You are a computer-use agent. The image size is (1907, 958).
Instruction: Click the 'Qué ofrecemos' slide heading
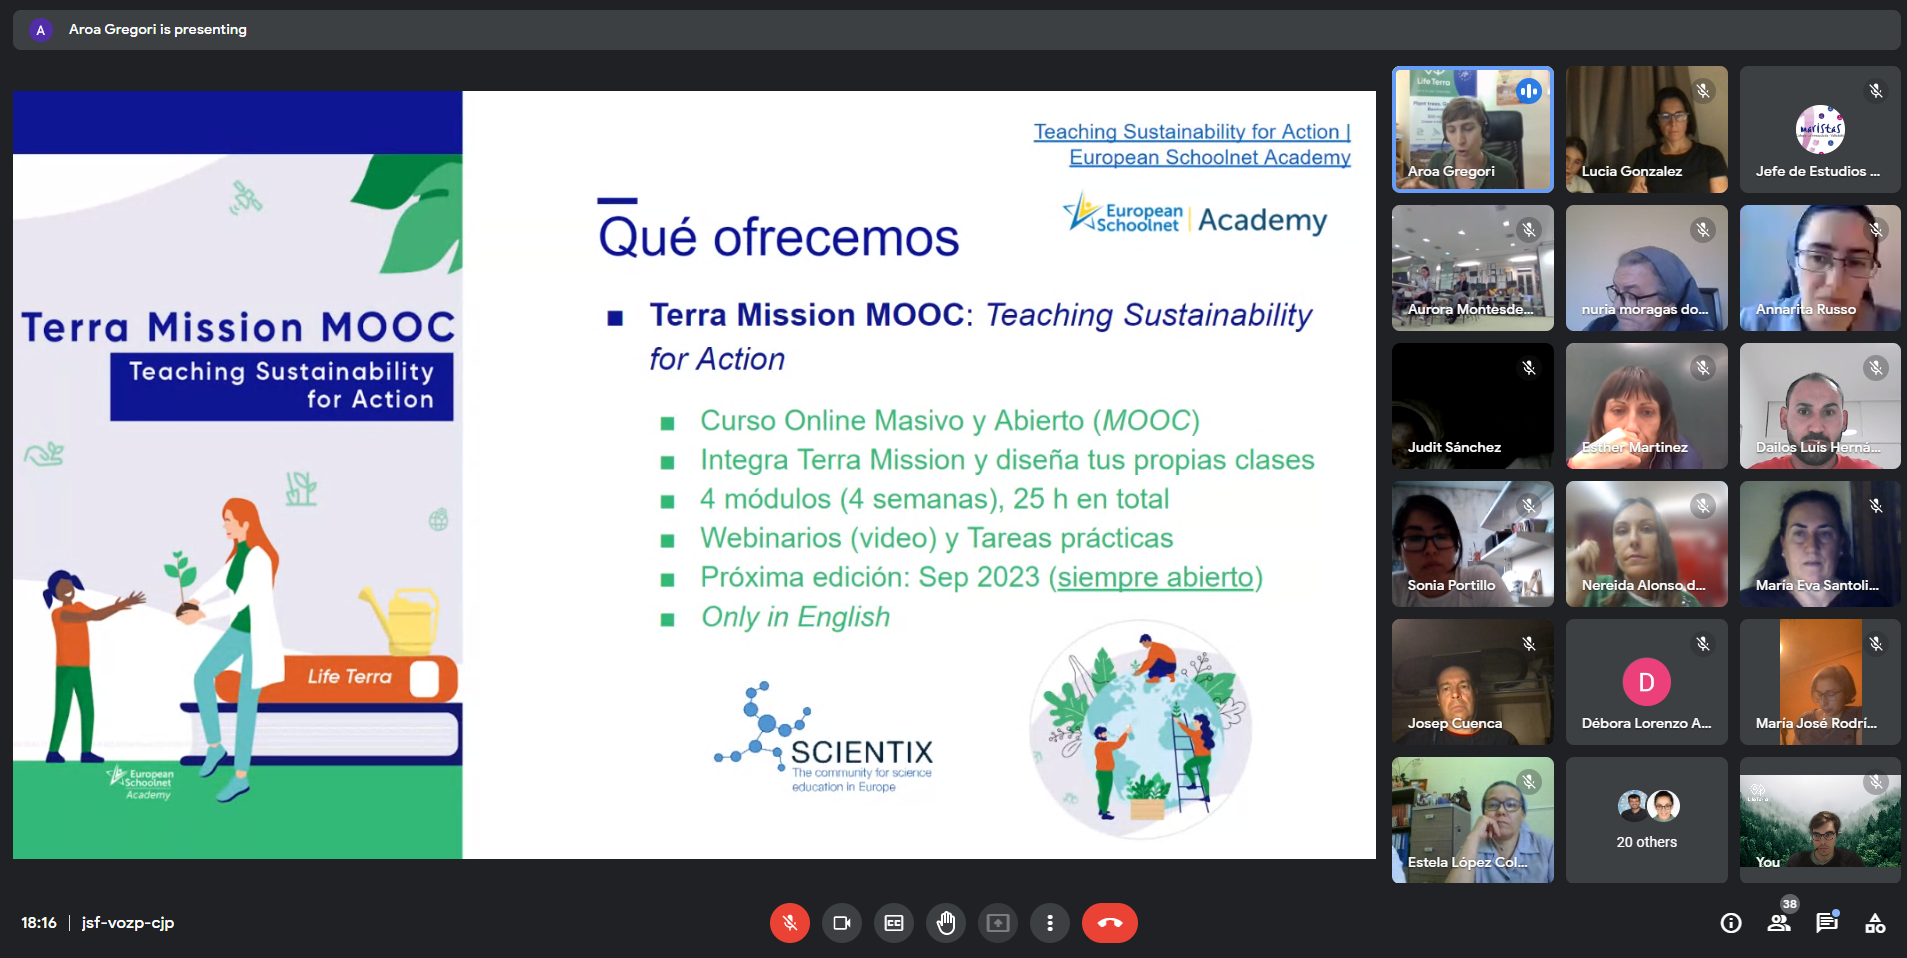778,237
